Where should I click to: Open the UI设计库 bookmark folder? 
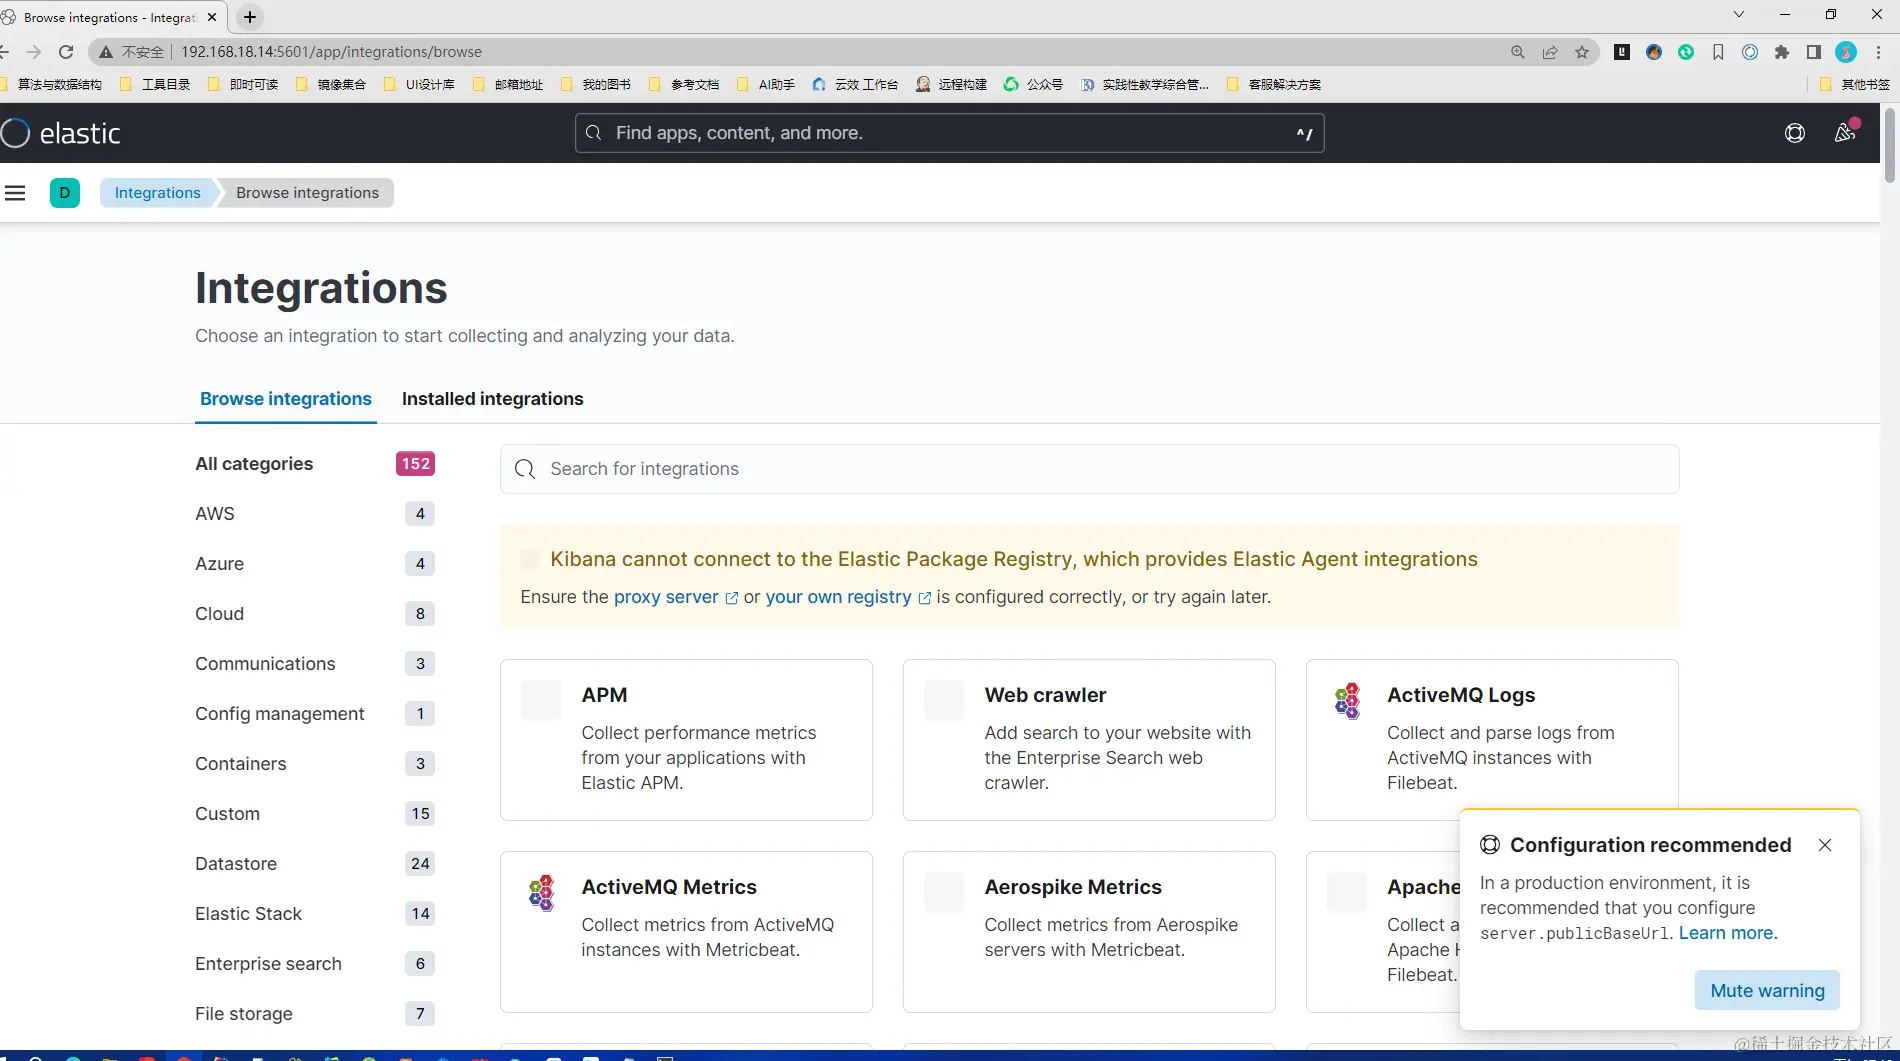[420, 85]
